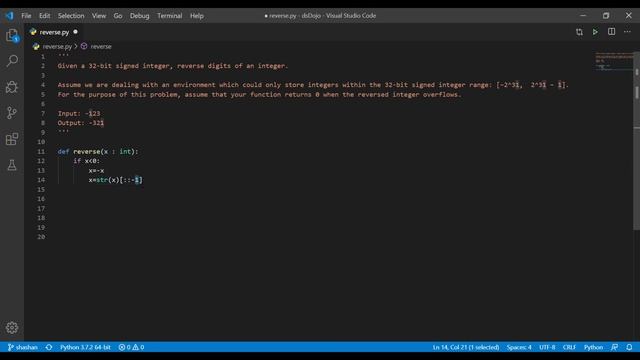The height and width of the screenshot is (360, 640).
Task: Click Ln 14, Col 21 cursor position
Action: (466, 347)
